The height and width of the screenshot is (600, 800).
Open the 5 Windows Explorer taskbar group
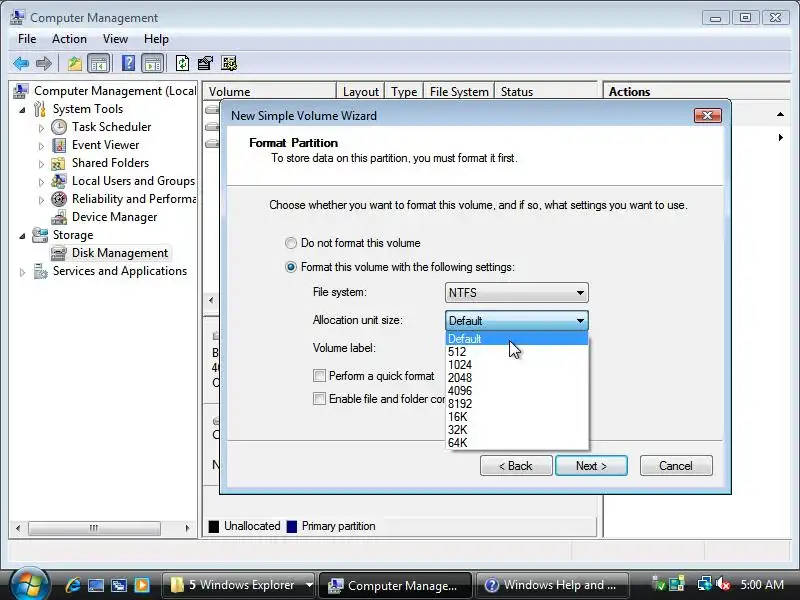239,585
